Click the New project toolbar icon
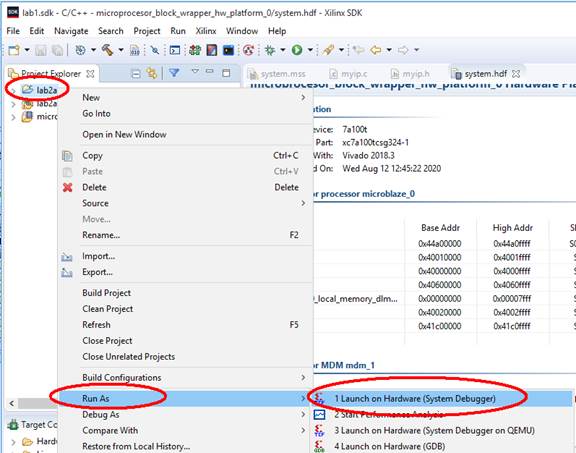This screenshot has width=576, height=453. click(14, 50)
